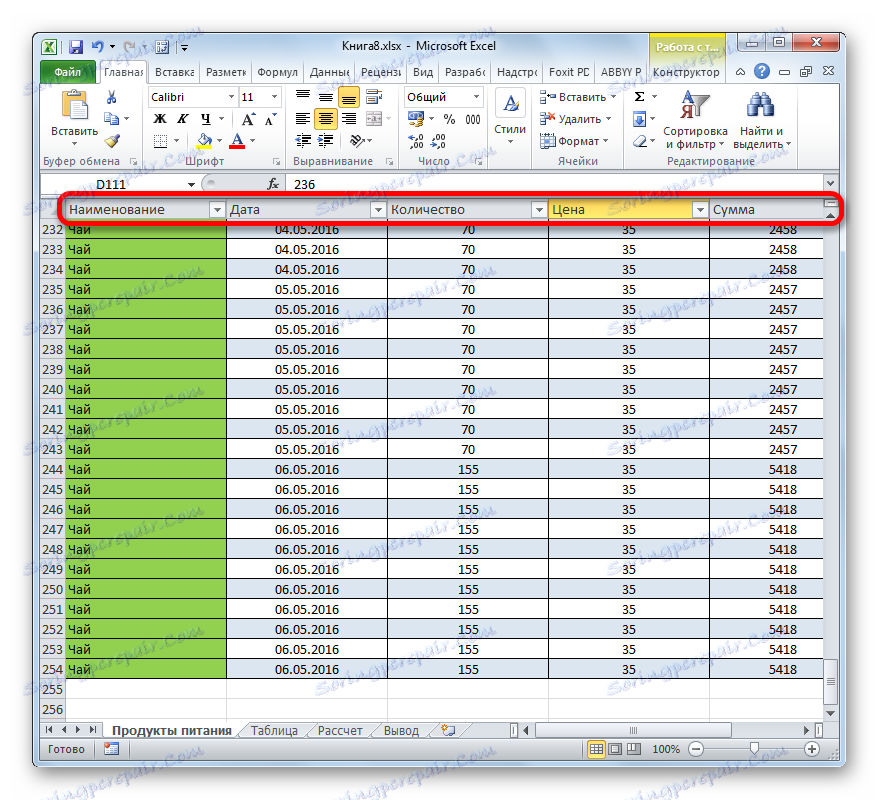The image size is (879, 800).
Task: Apply underline with the Ч icon
Action: point(205,118)
